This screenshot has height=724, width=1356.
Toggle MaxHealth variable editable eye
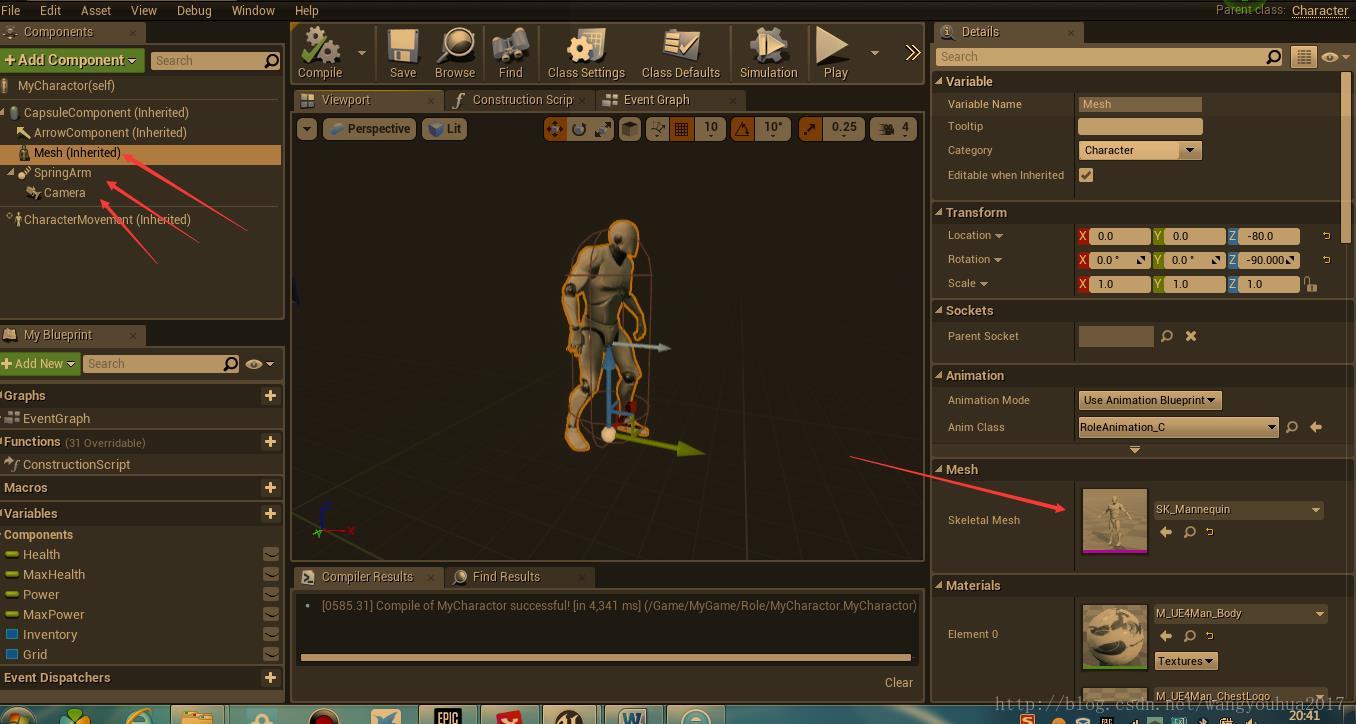coord(271,574)
